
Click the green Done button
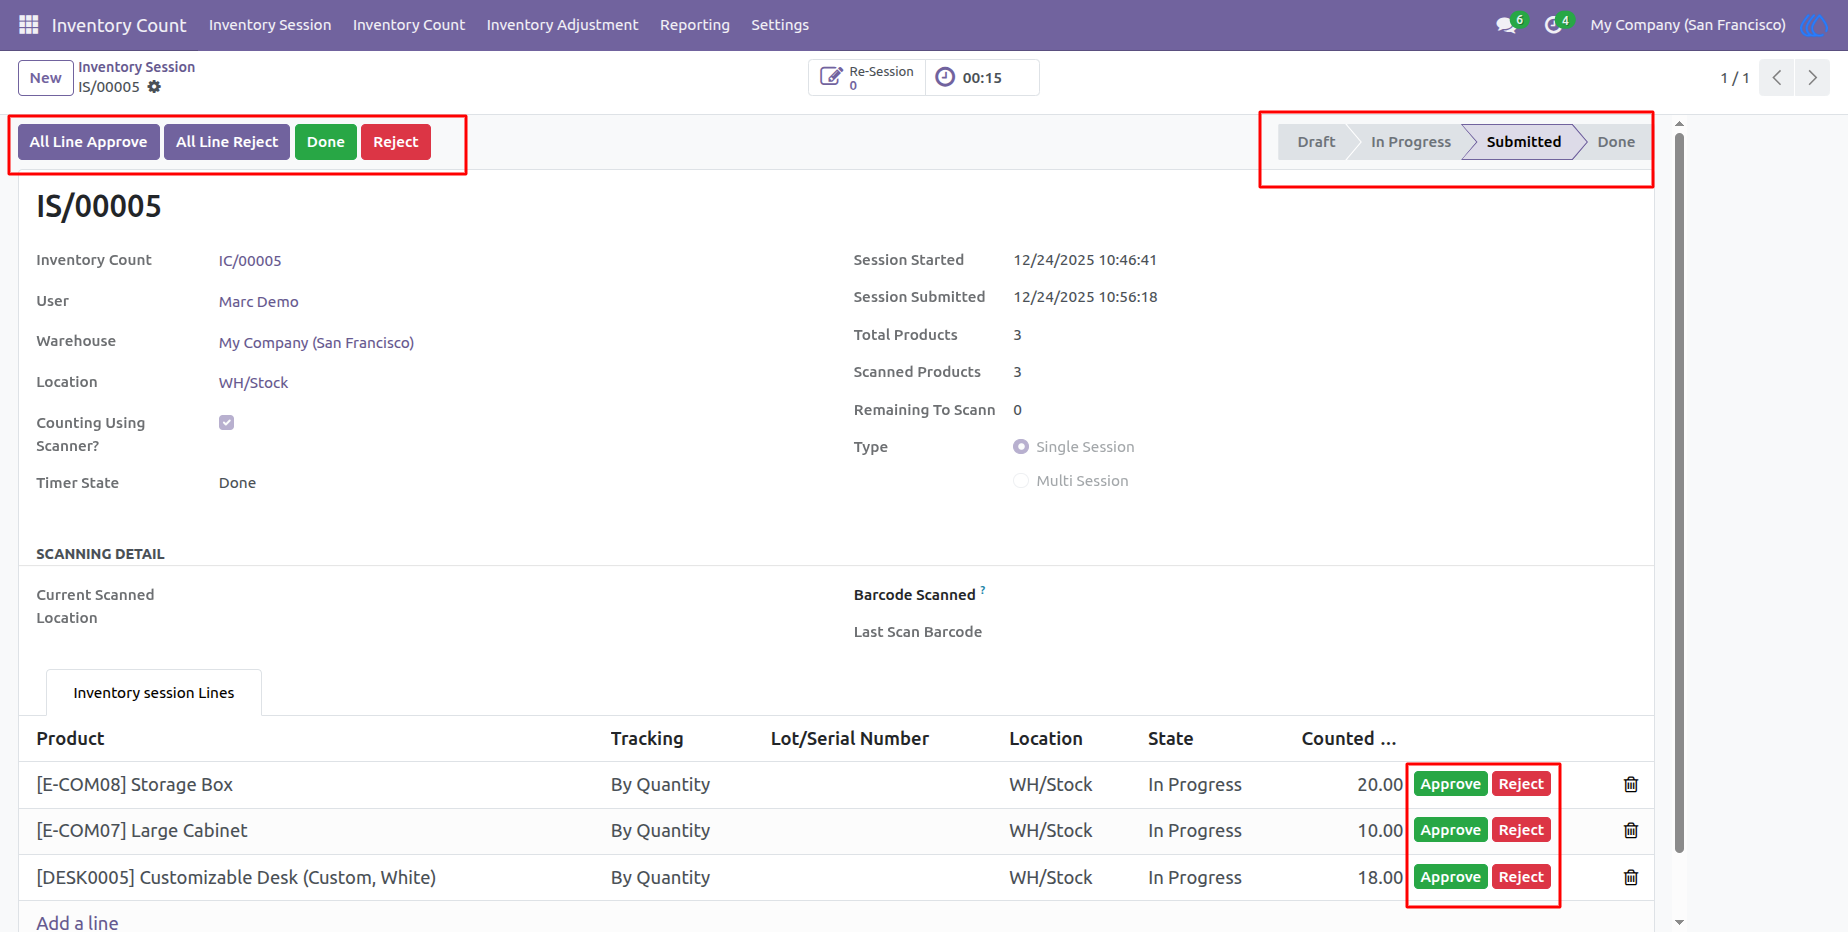[x=326, y=142]
